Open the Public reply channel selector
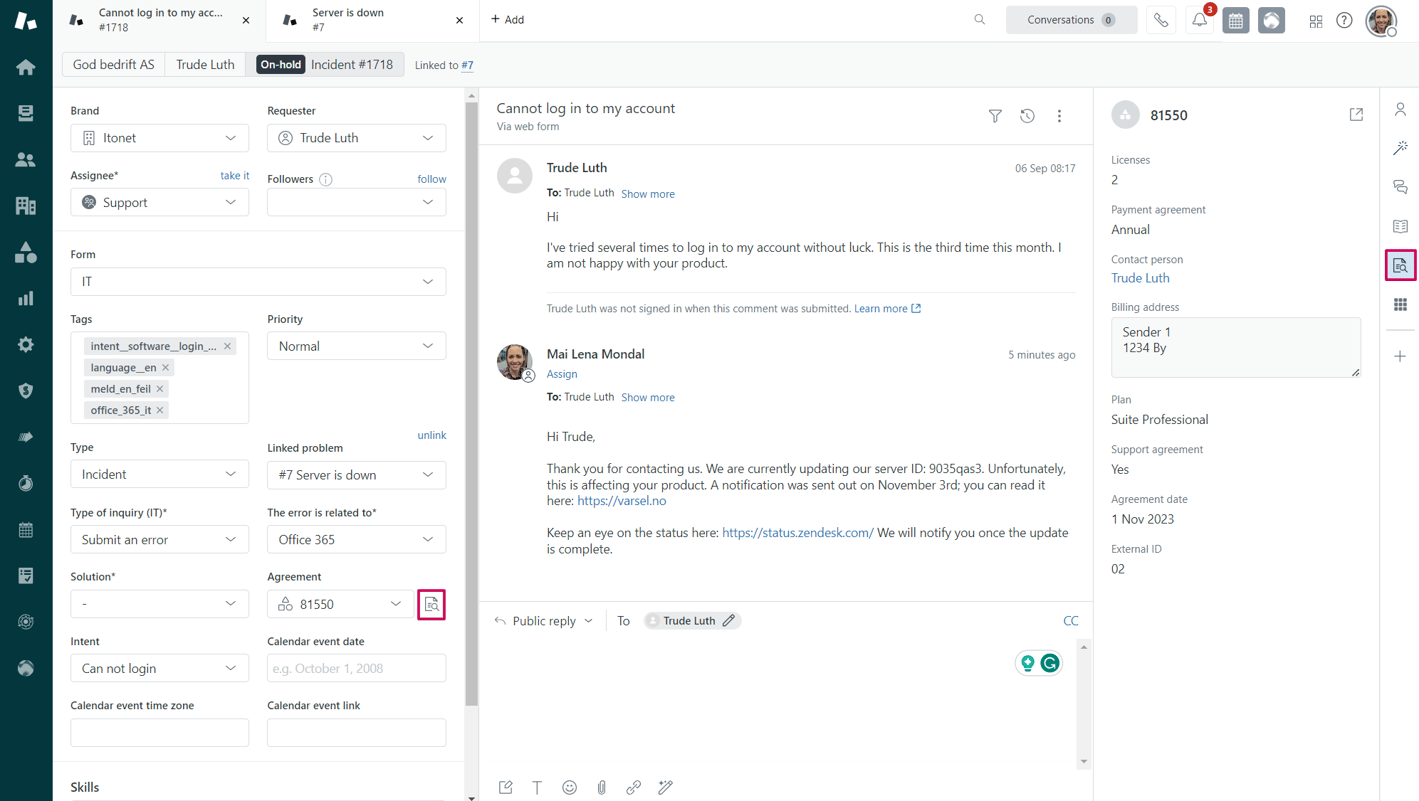The width and height of the screenshot is (1419, 801). pos(543,620)
